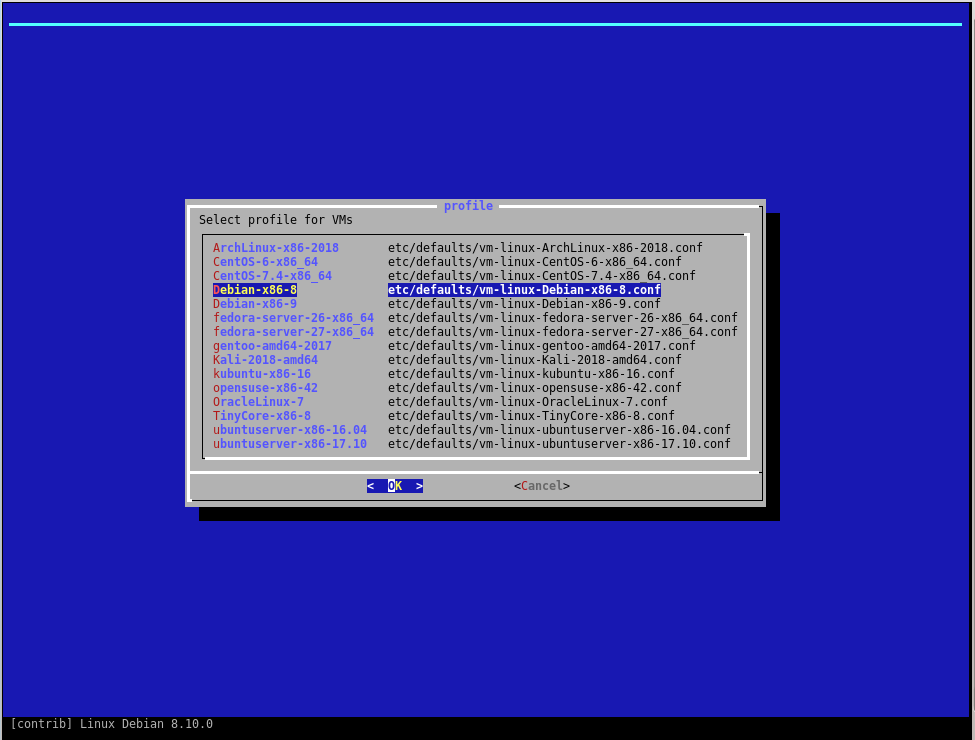Click the '[contrib] Linux Debian 8.10.0' status line
Image resolution: width=975 pixels, height=740 pixels.
112,724
